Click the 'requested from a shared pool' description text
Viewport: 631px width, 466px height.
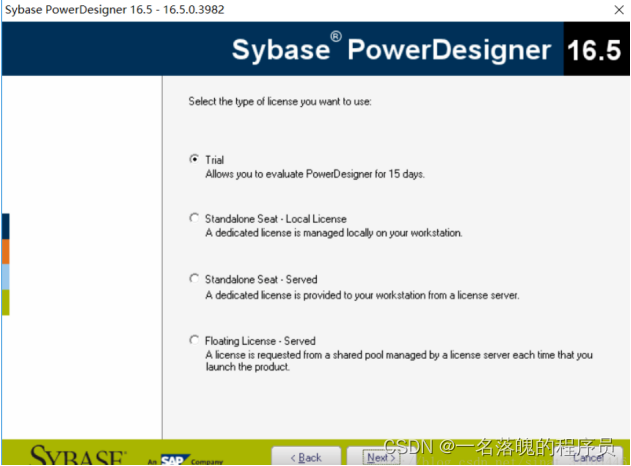[x=399, y=361]
